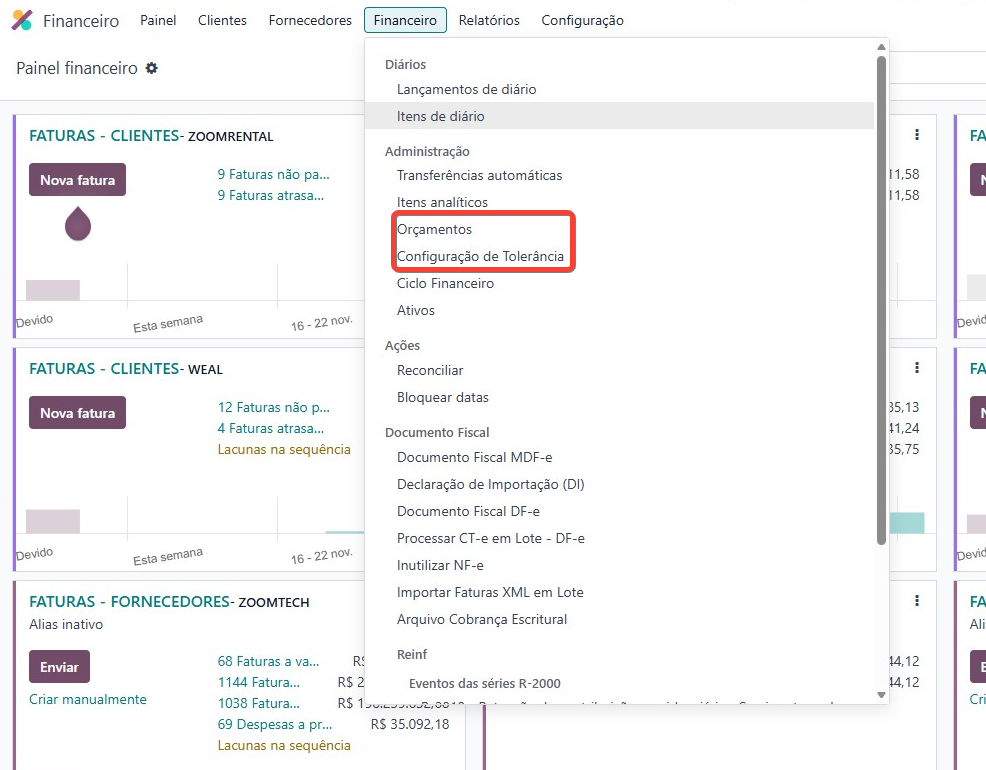Open the Fornecedores top menu

click(310, 20)
